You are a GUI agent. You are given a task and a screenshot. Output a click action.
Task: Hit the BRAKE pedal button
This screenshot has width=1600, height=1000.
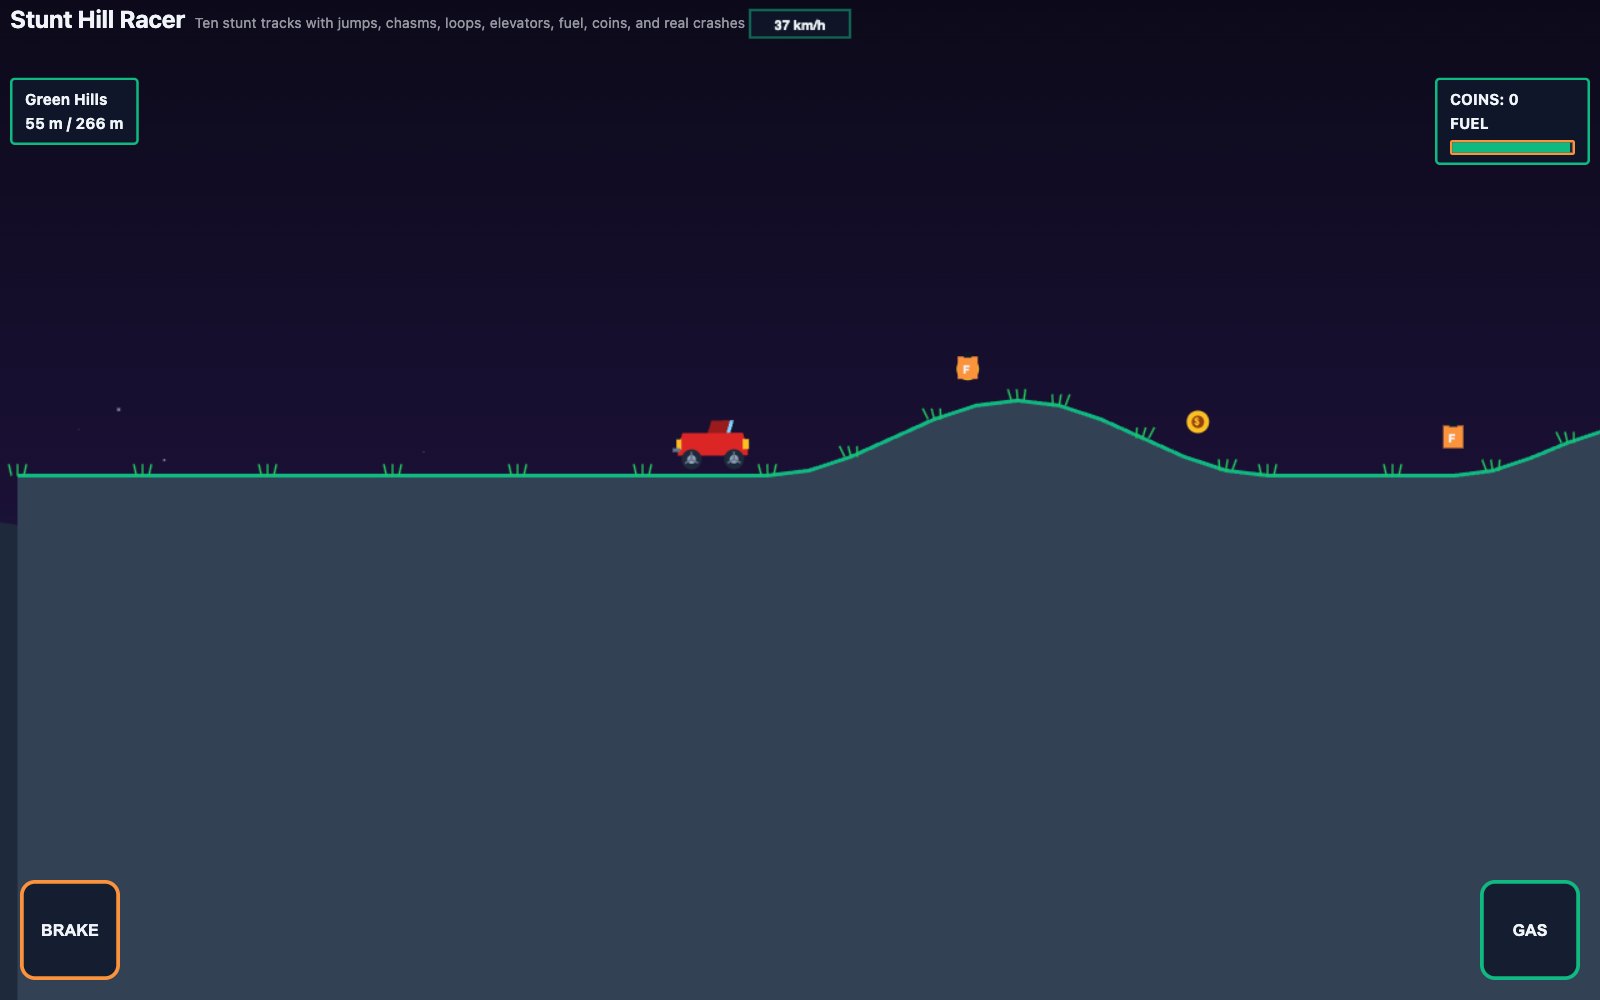pos(70,929)
